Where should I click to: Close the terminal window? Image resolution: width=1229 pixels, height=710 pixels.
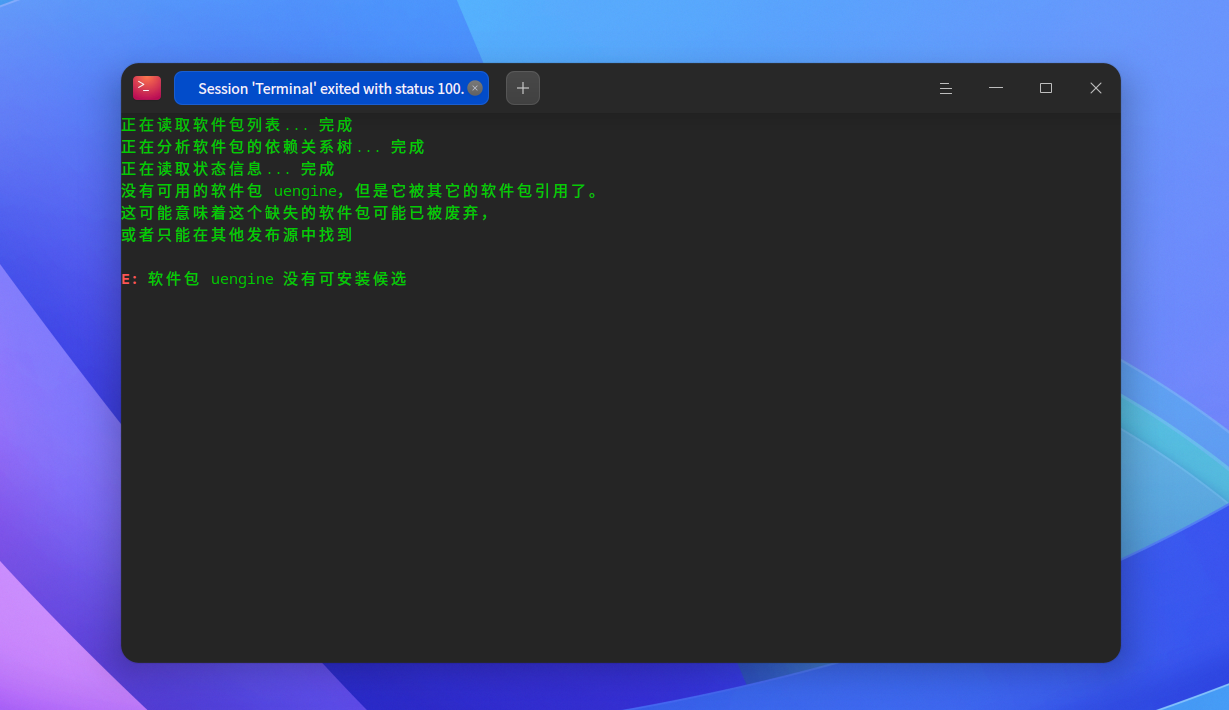(x=1096, y=88)
